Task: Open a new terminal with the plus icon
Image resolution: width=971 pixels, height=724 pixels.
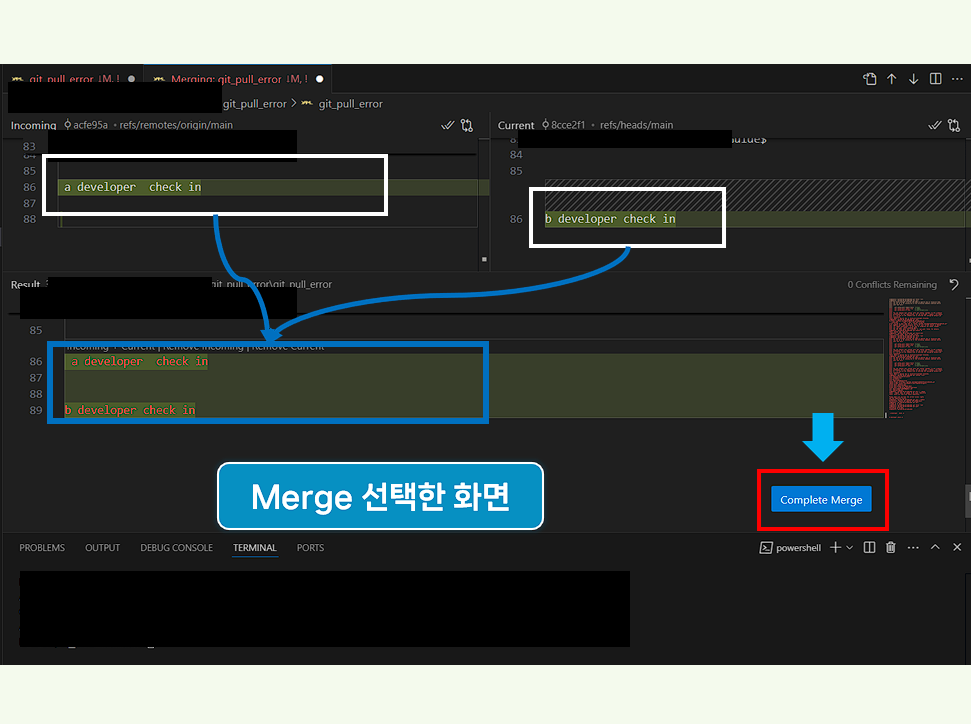Action: (835, 547)
